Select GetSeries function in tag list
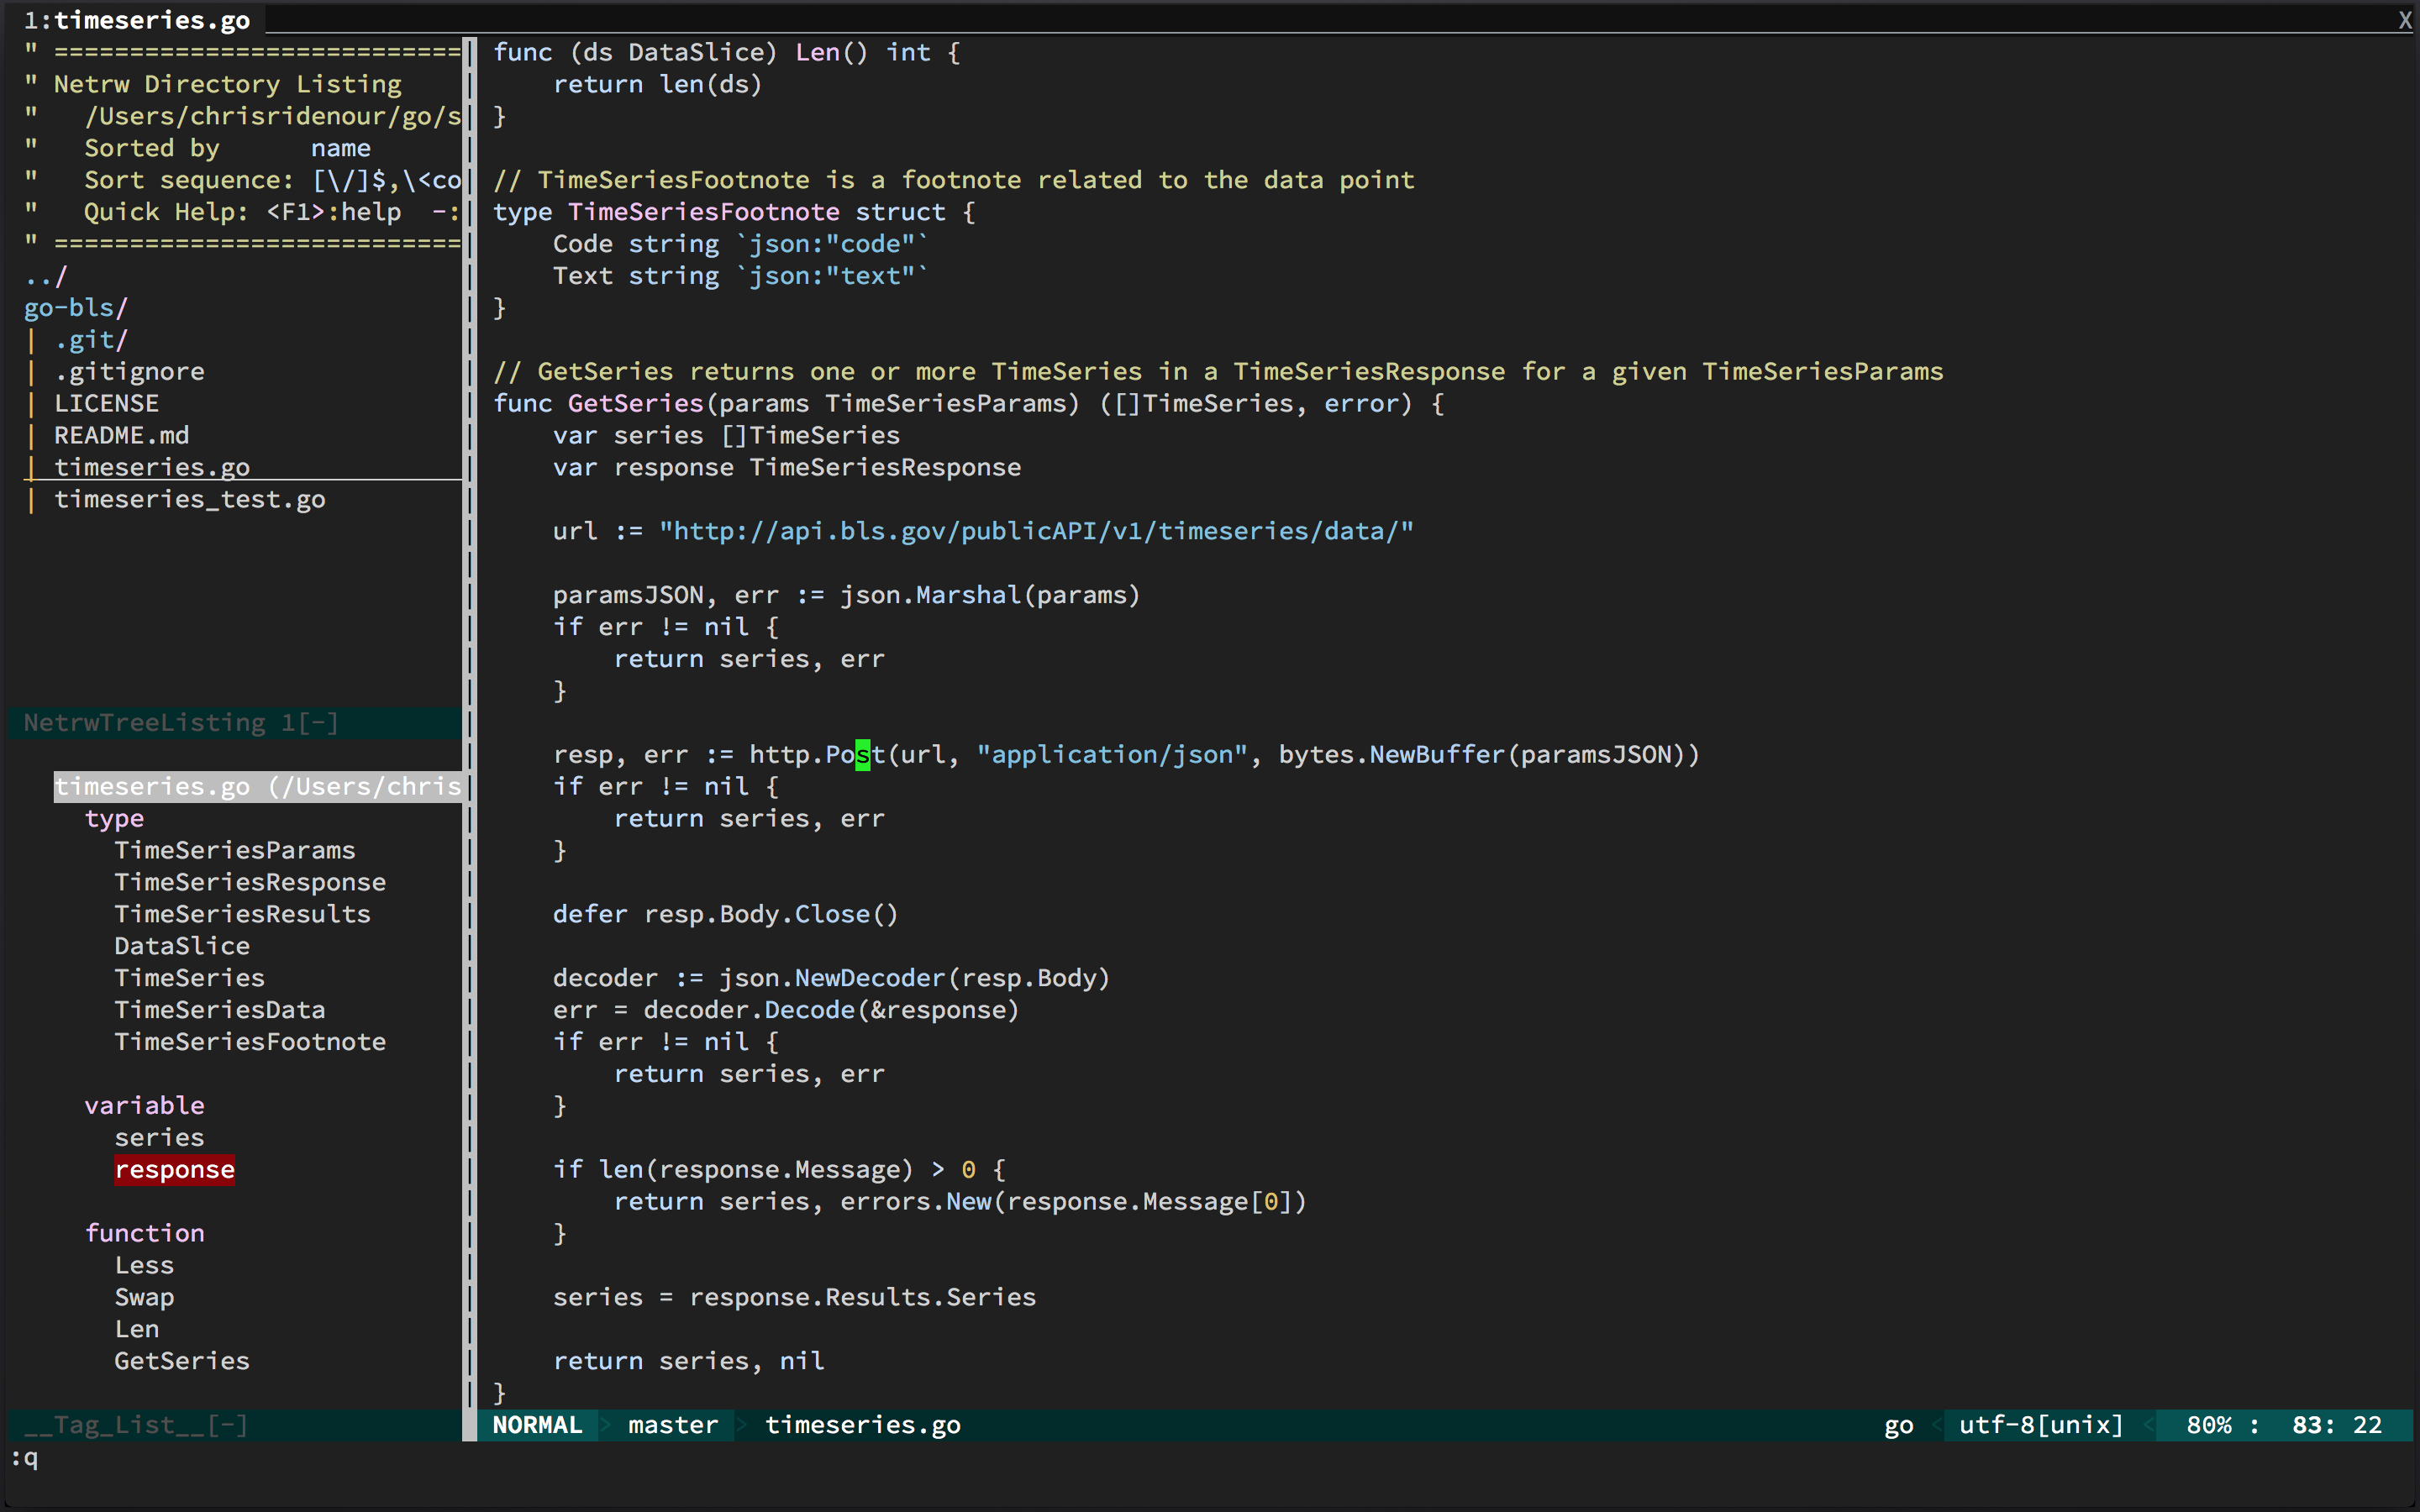 pyautogui.click(x=181, y=1361)
